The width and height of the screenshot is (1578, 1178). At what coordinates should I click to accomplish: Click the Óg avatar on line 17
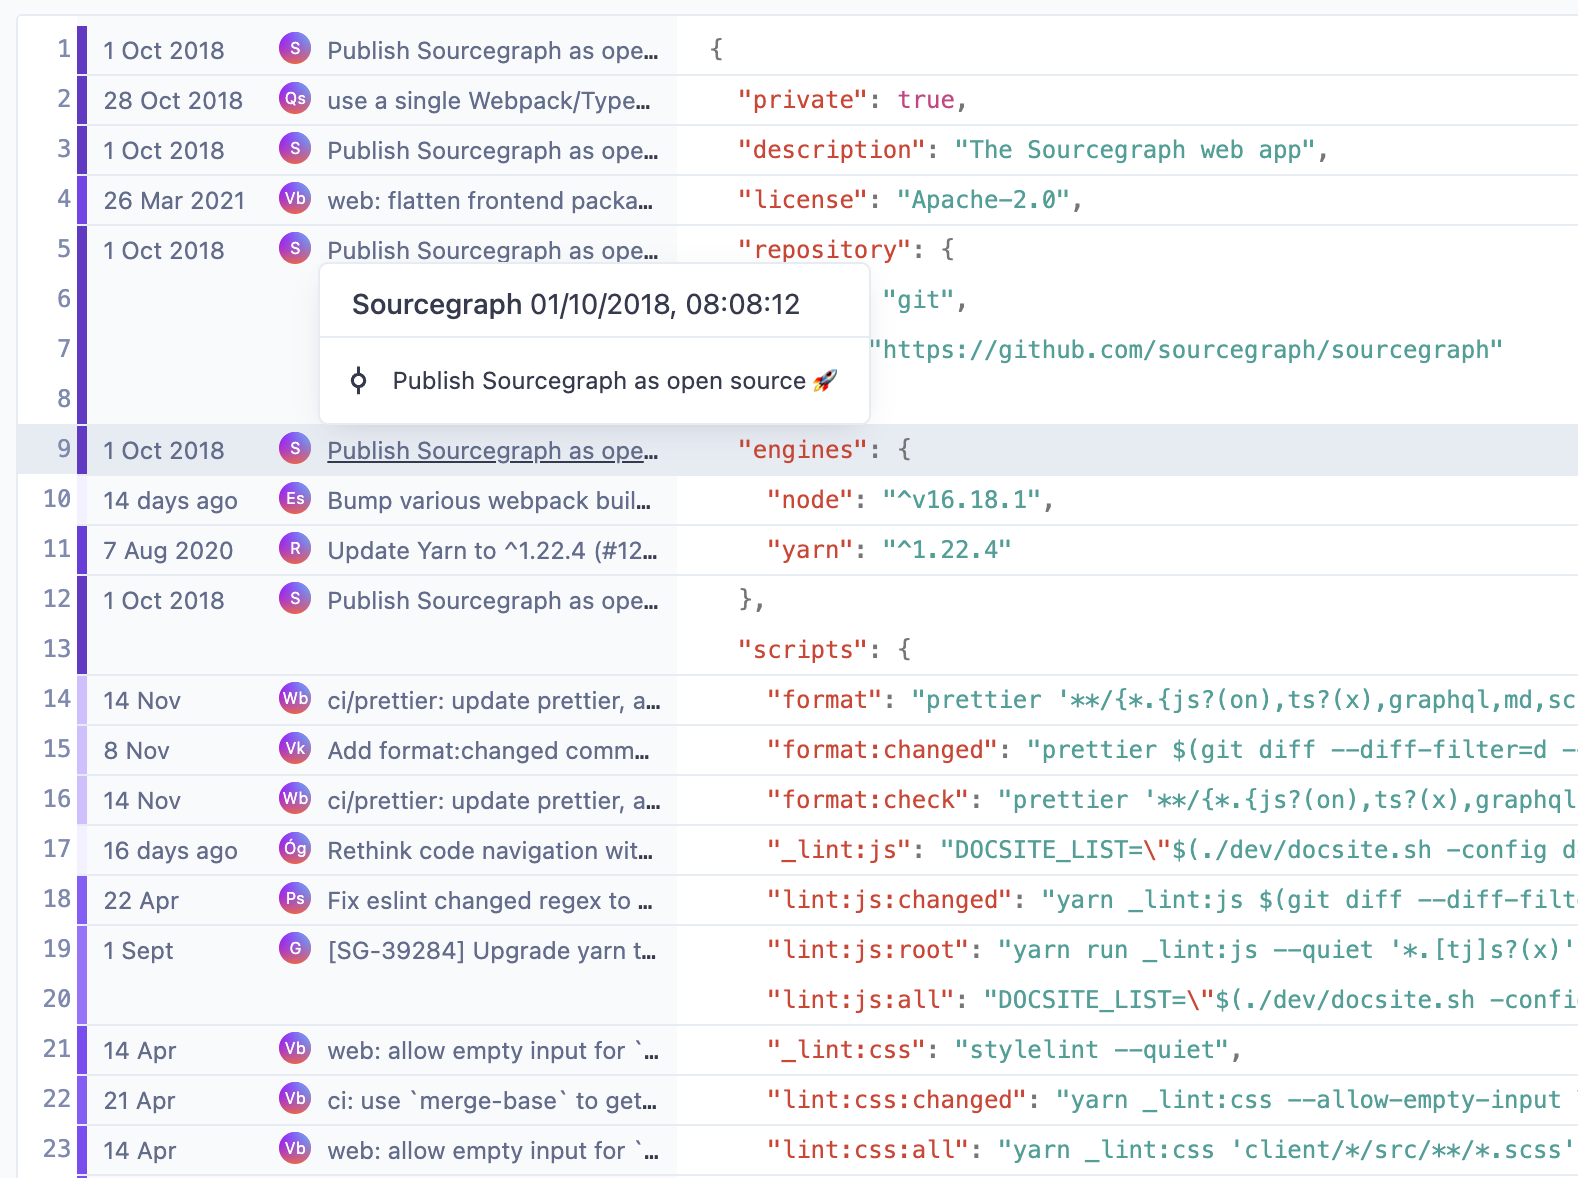click(x=295, y=848)
